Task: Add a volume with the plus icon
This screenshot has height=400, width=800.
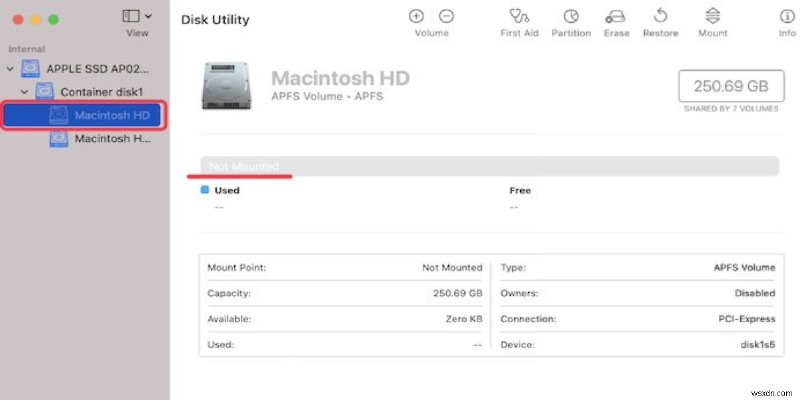Action: tap(416, 16)
